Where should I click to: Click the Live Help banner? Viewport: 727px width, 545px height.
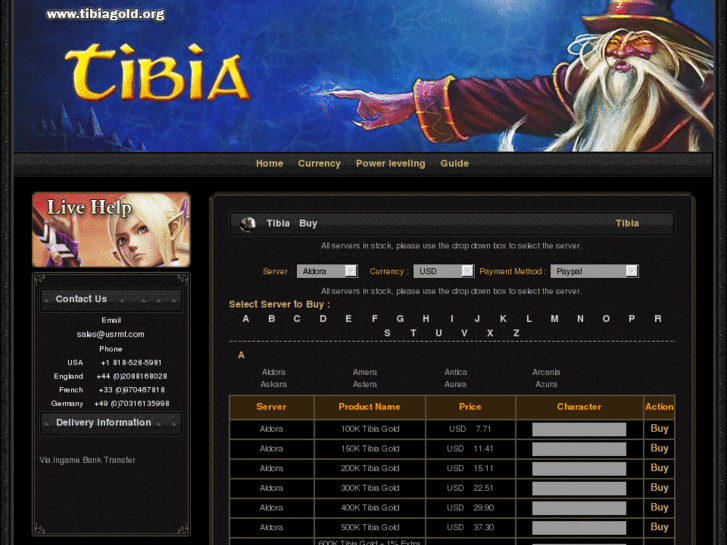[x=111, y=230]
